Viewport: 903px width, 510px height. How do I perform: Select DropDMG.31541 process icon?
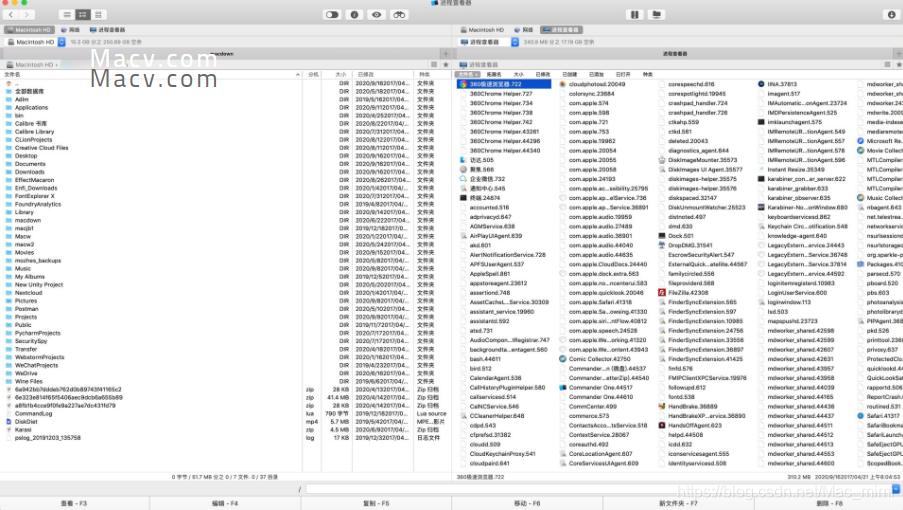pos(662,245)
